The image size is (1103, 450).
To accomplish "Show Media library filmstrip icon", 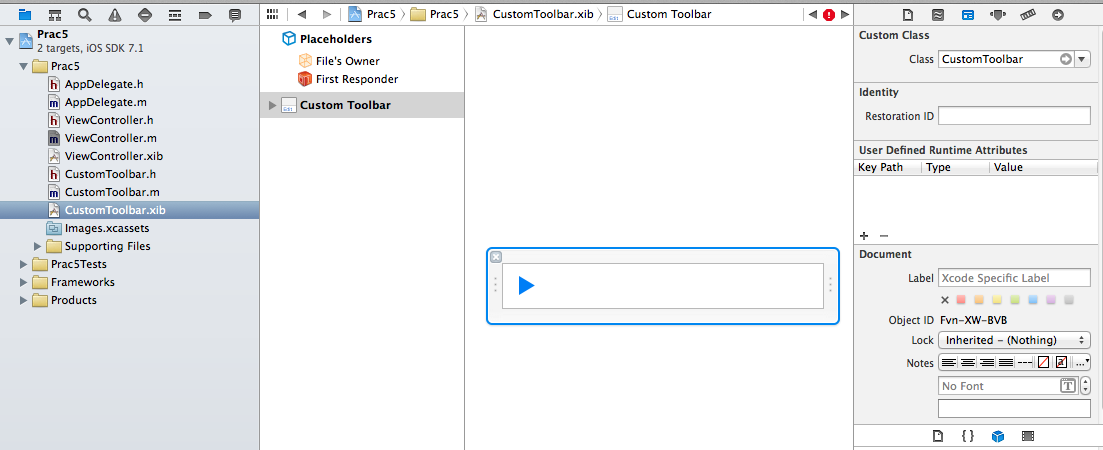I will coord(1028,436).
